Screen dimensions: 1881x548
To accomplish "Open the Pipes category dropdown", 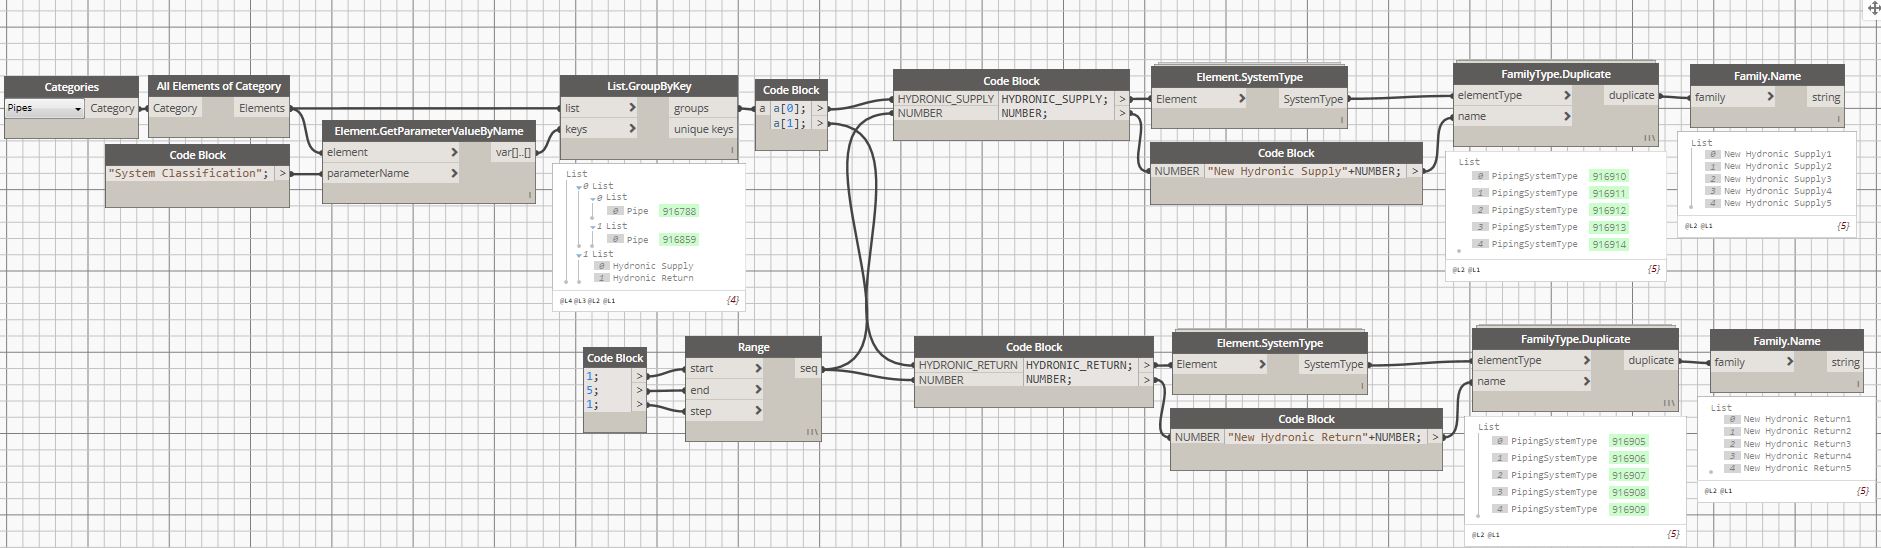I will (x=44, y=108).
